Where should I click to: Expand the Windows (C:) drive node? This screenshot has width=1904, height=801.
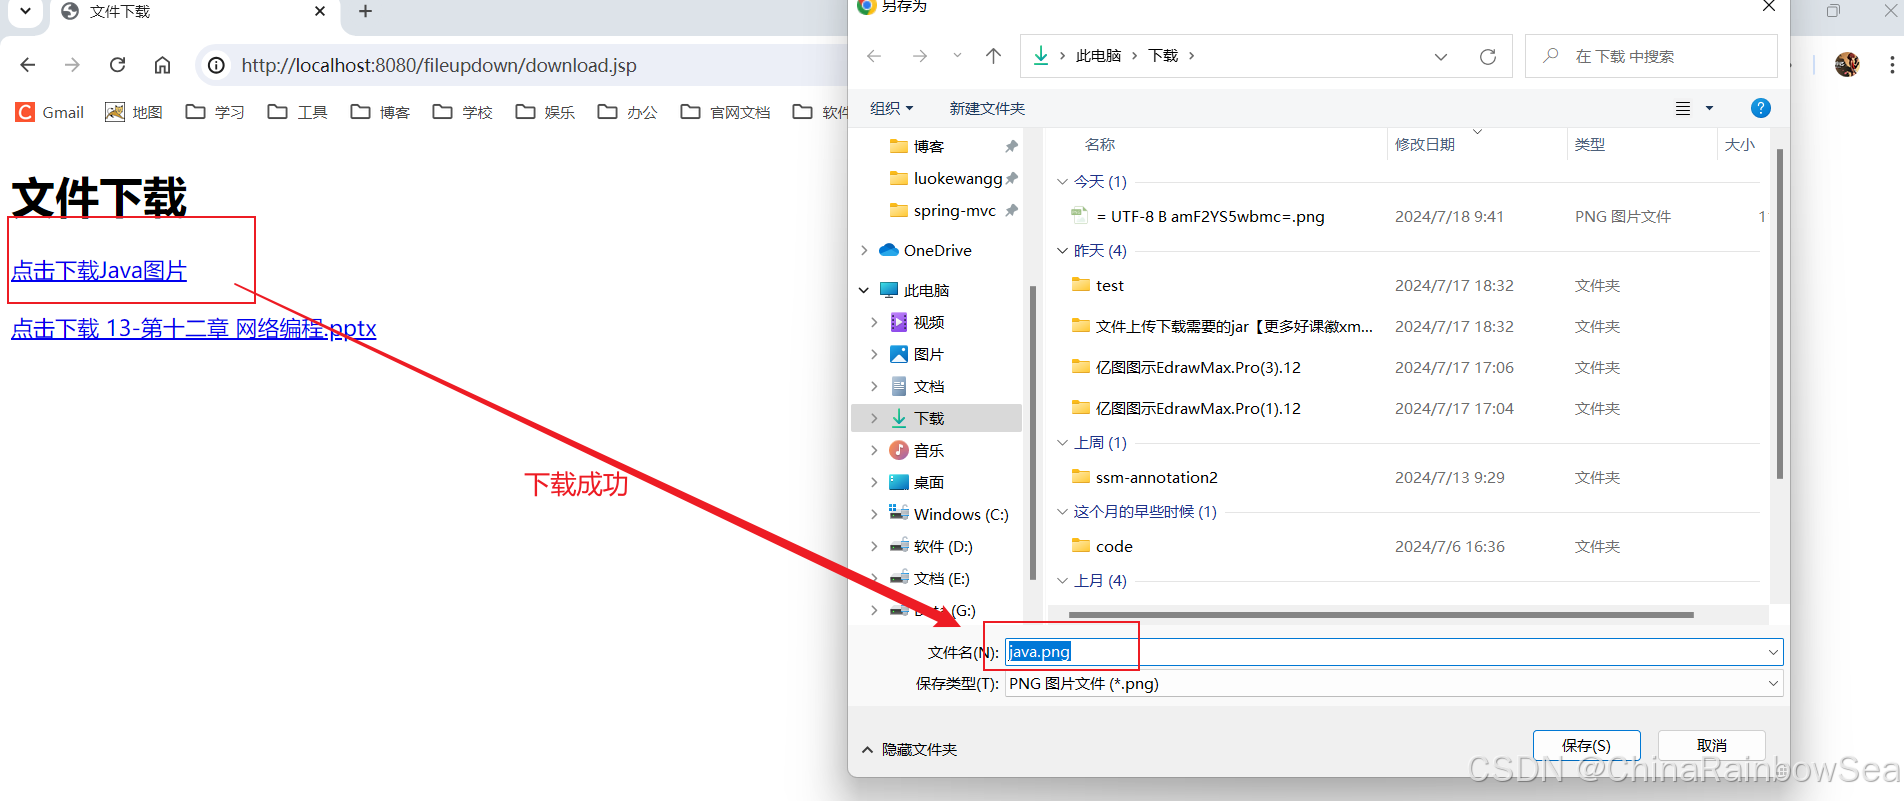click(x=874, y=514)
